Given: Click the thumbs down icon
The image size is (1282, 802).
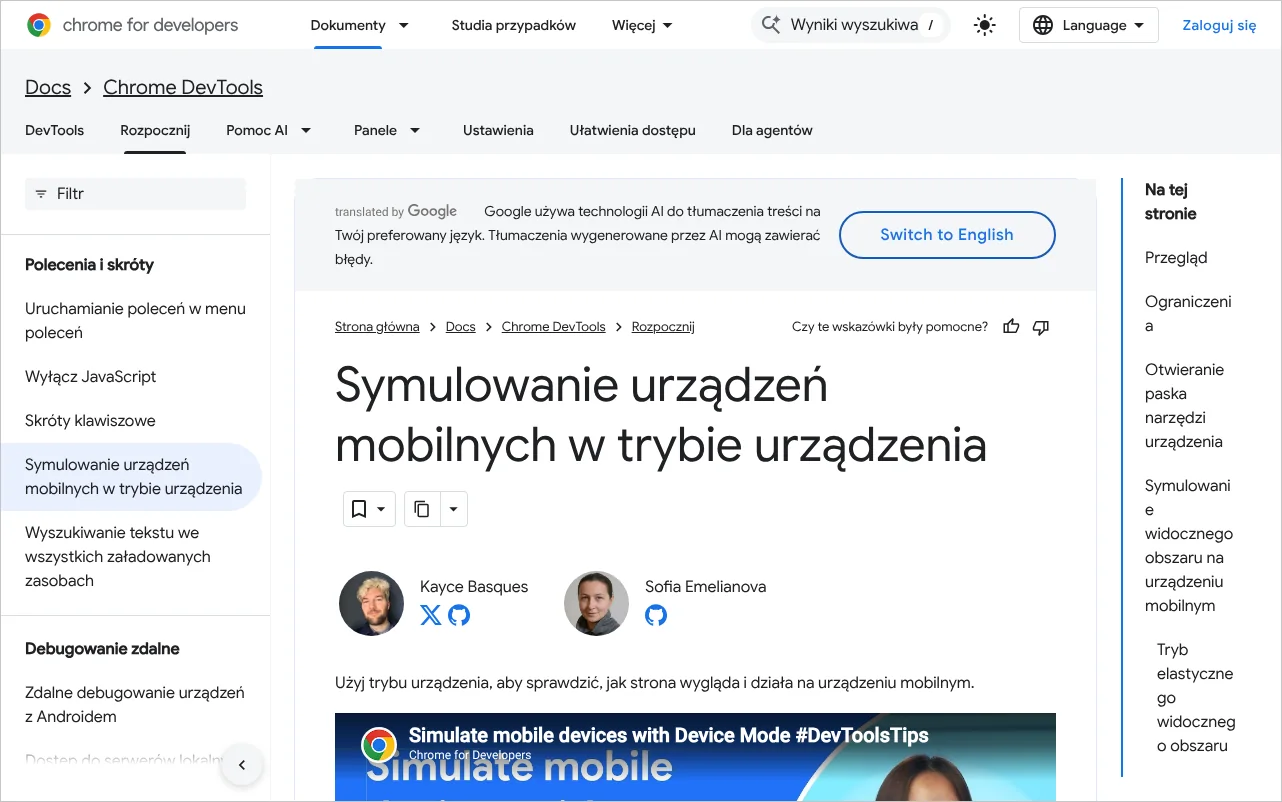Looking at the screenshot, I should tap(1041, 327).
